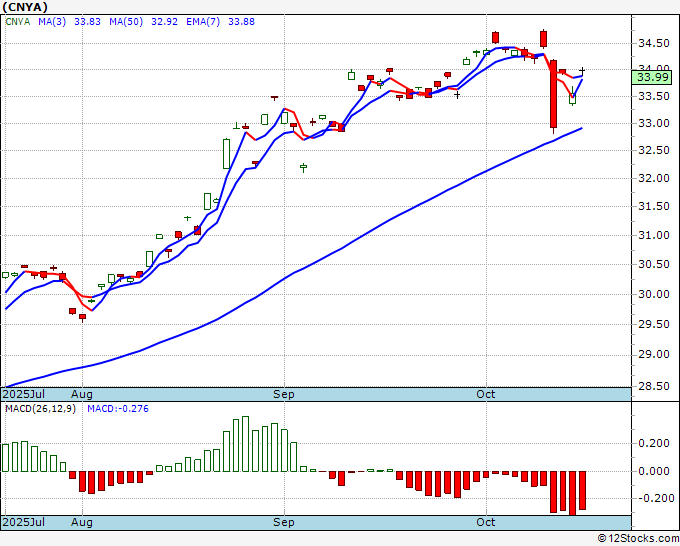Click Sep on the MACD panel axis

tap(284, 522)
